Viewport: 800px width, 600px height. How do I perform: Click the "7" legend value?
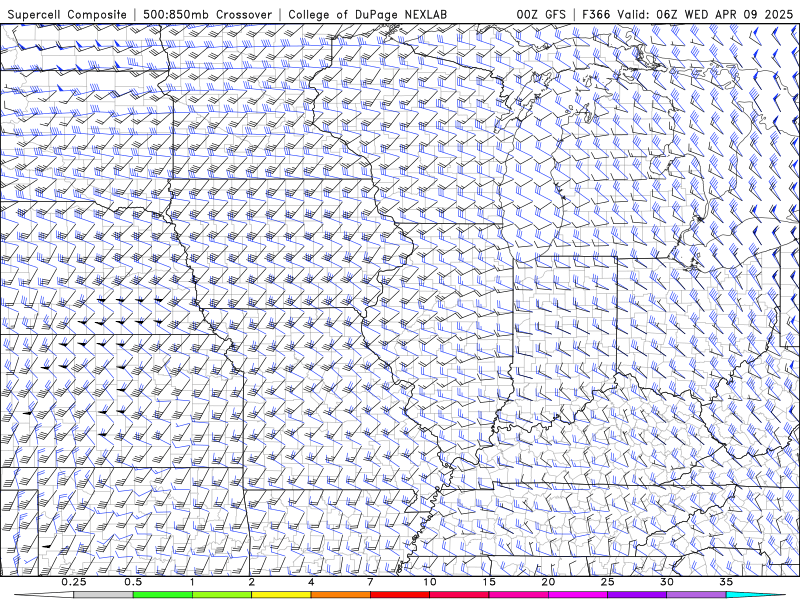[370, 582]
